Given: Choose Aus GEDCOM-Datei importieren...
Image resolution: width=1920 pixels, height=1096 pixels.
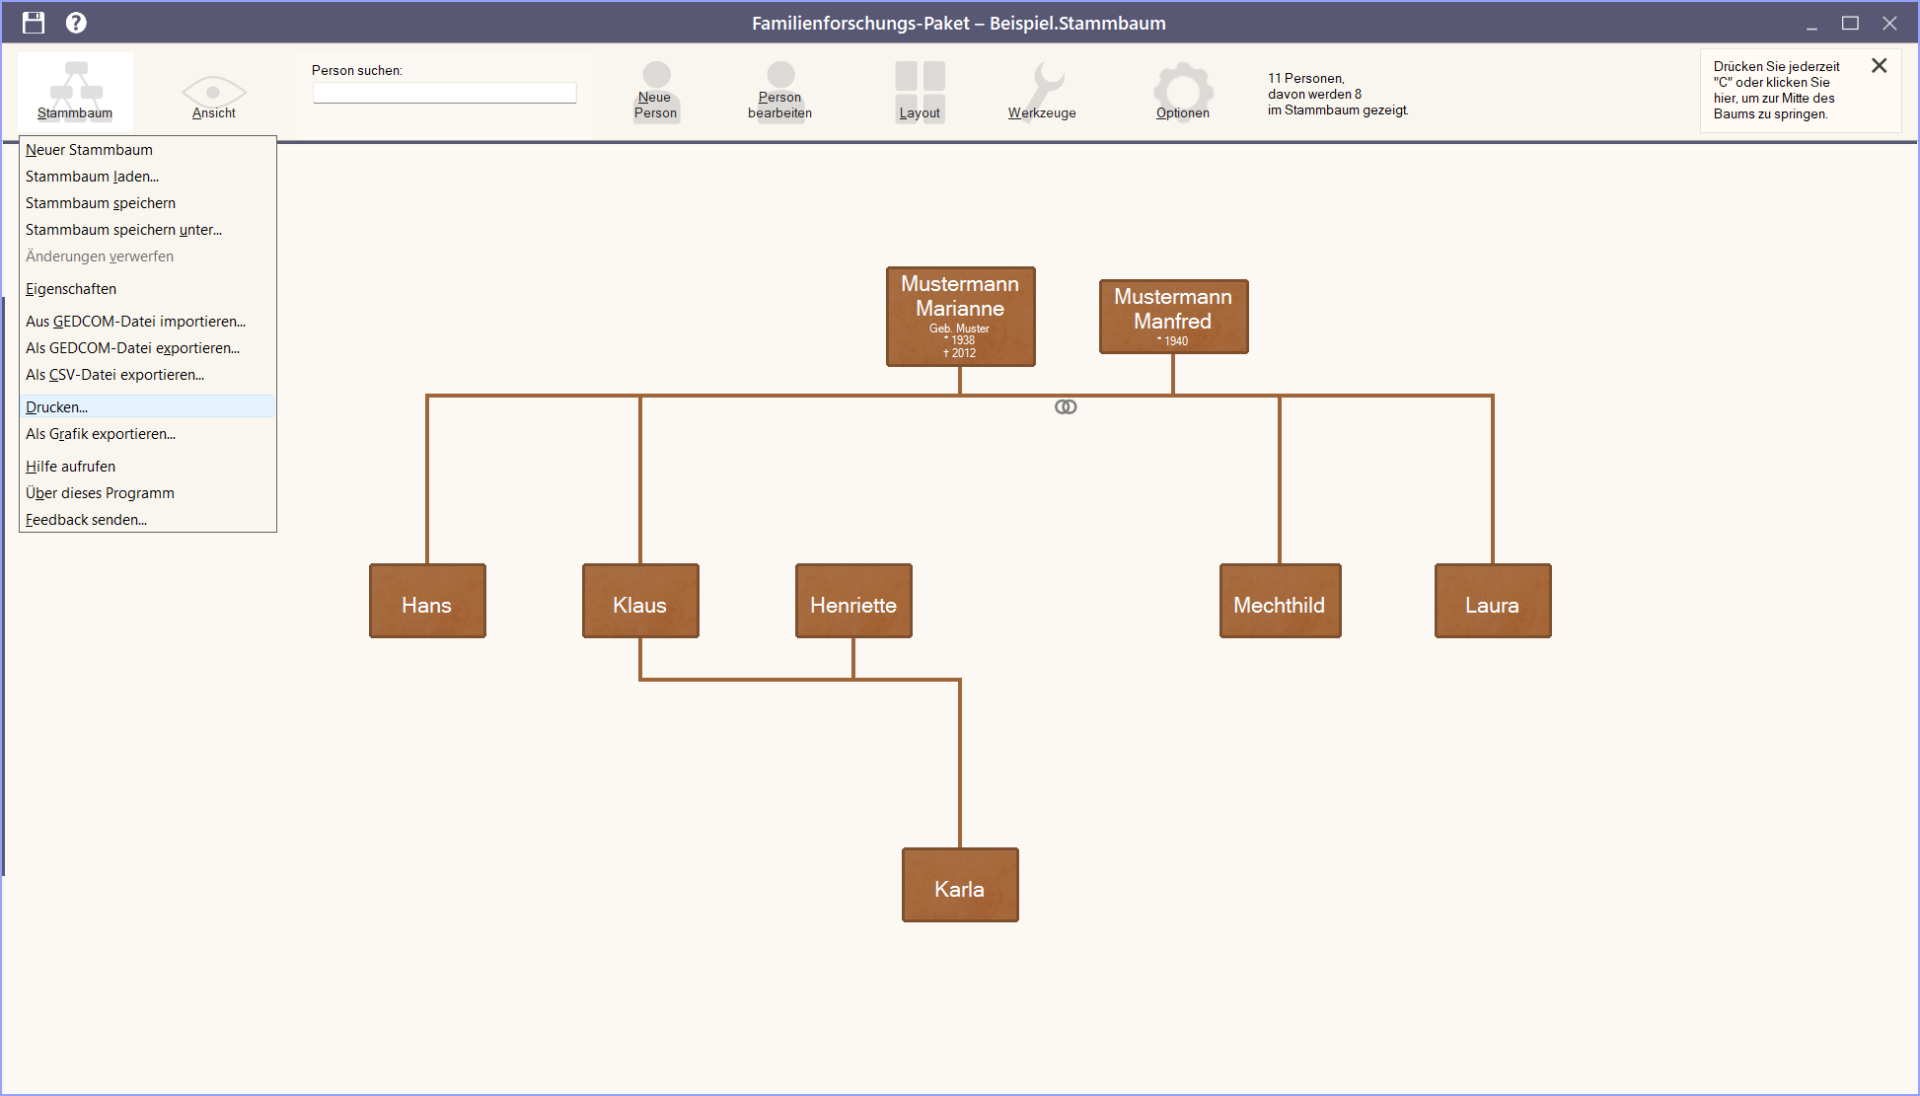Looking at the screenshot, I should pos(147,321).
